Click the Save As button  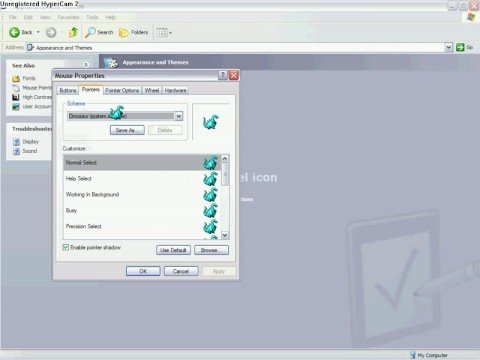[x=127, y=130]
